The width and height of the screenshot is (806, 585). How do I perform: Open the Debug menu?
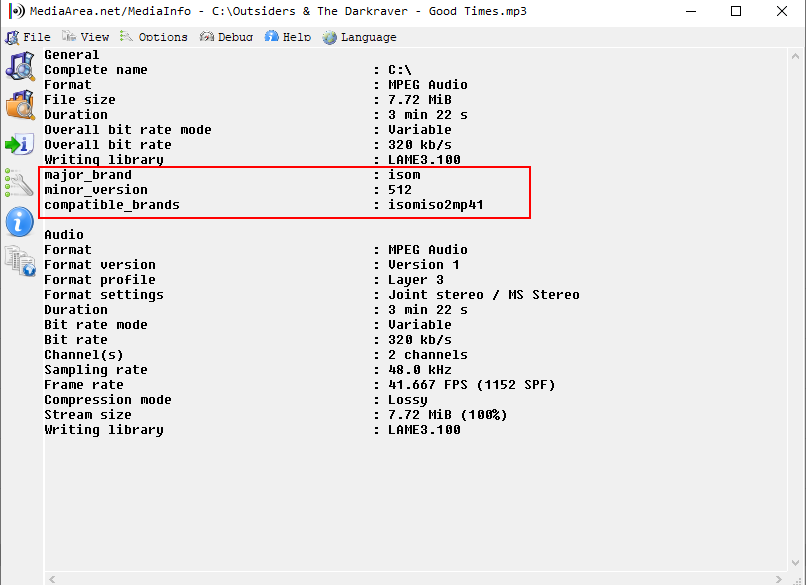226,37
